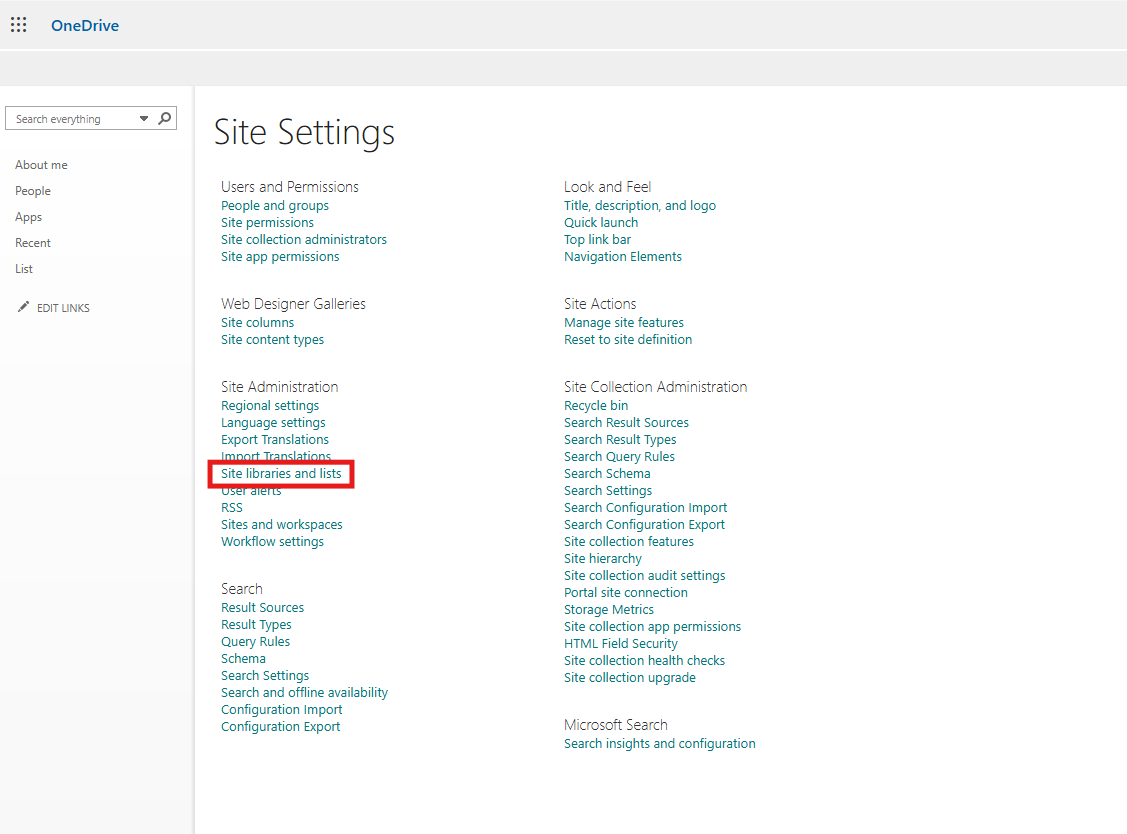The image size is (1127, 834).
Task: Open Search insights and configuration
Action: (x=659, y=743)
